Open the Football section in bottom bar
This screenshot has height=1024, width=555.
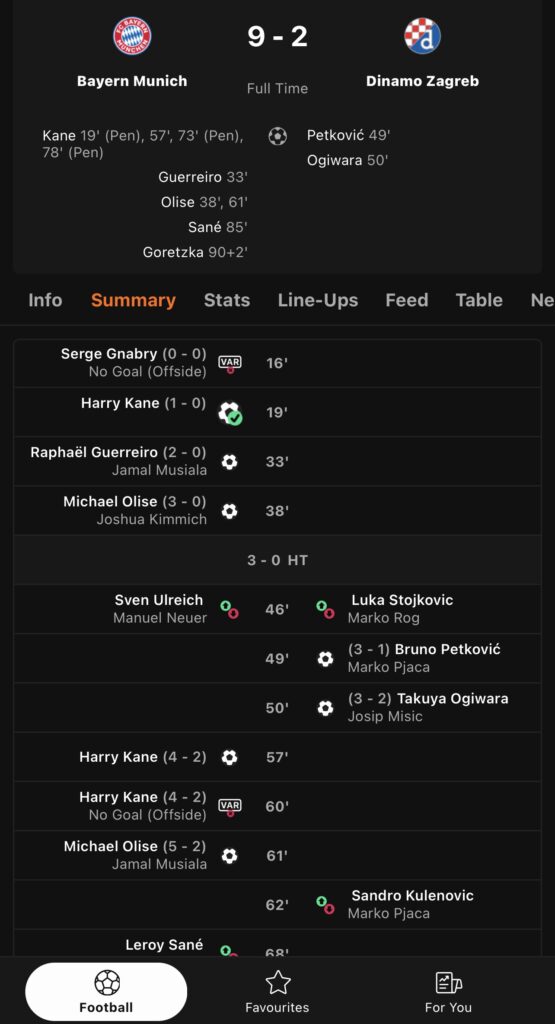click(106, 991)
